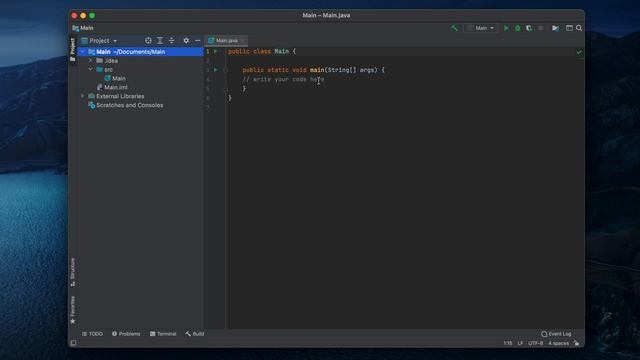640x360 pixels.
Task: Click the Select Opened File target icon
Action: click(148, 40)
